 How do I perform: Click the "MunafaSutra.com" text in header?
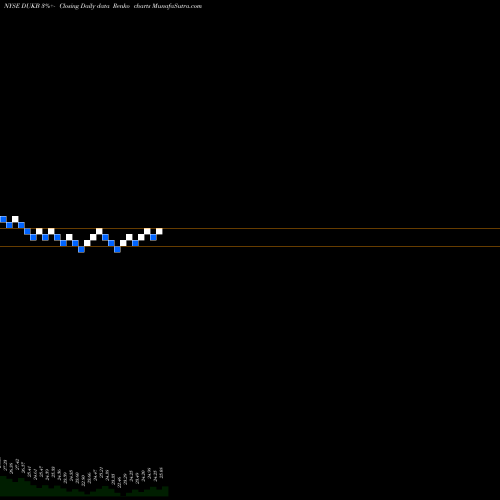(177, 6)
